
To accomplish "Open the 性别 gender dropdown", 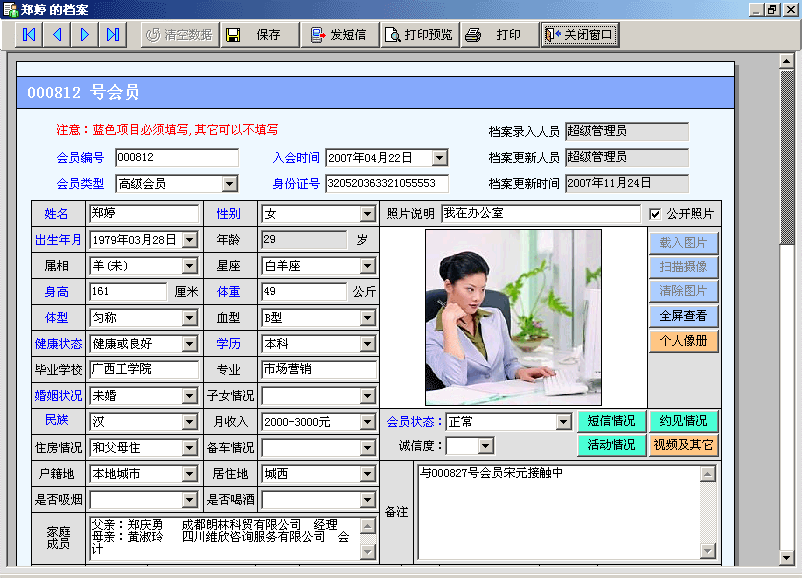I will 368,214.
